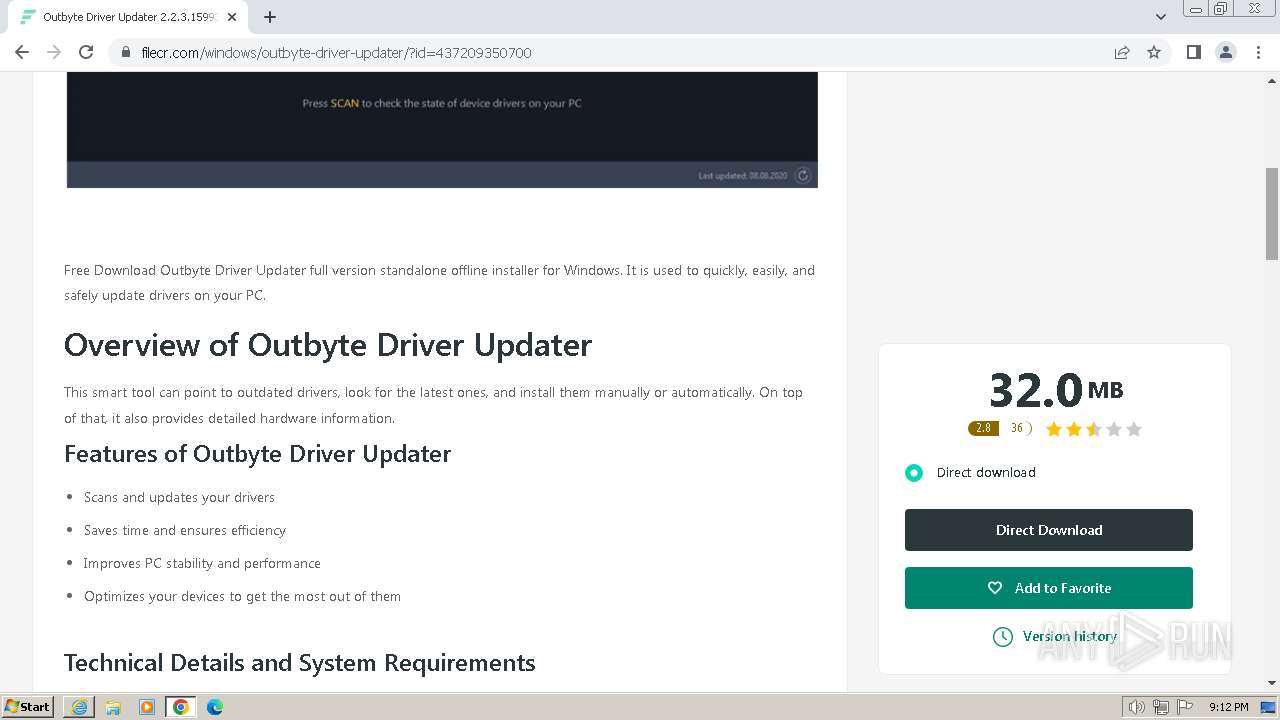Share this page from address bar
The height and width of the screenshot is (720, 1280).
point(1122,53)
